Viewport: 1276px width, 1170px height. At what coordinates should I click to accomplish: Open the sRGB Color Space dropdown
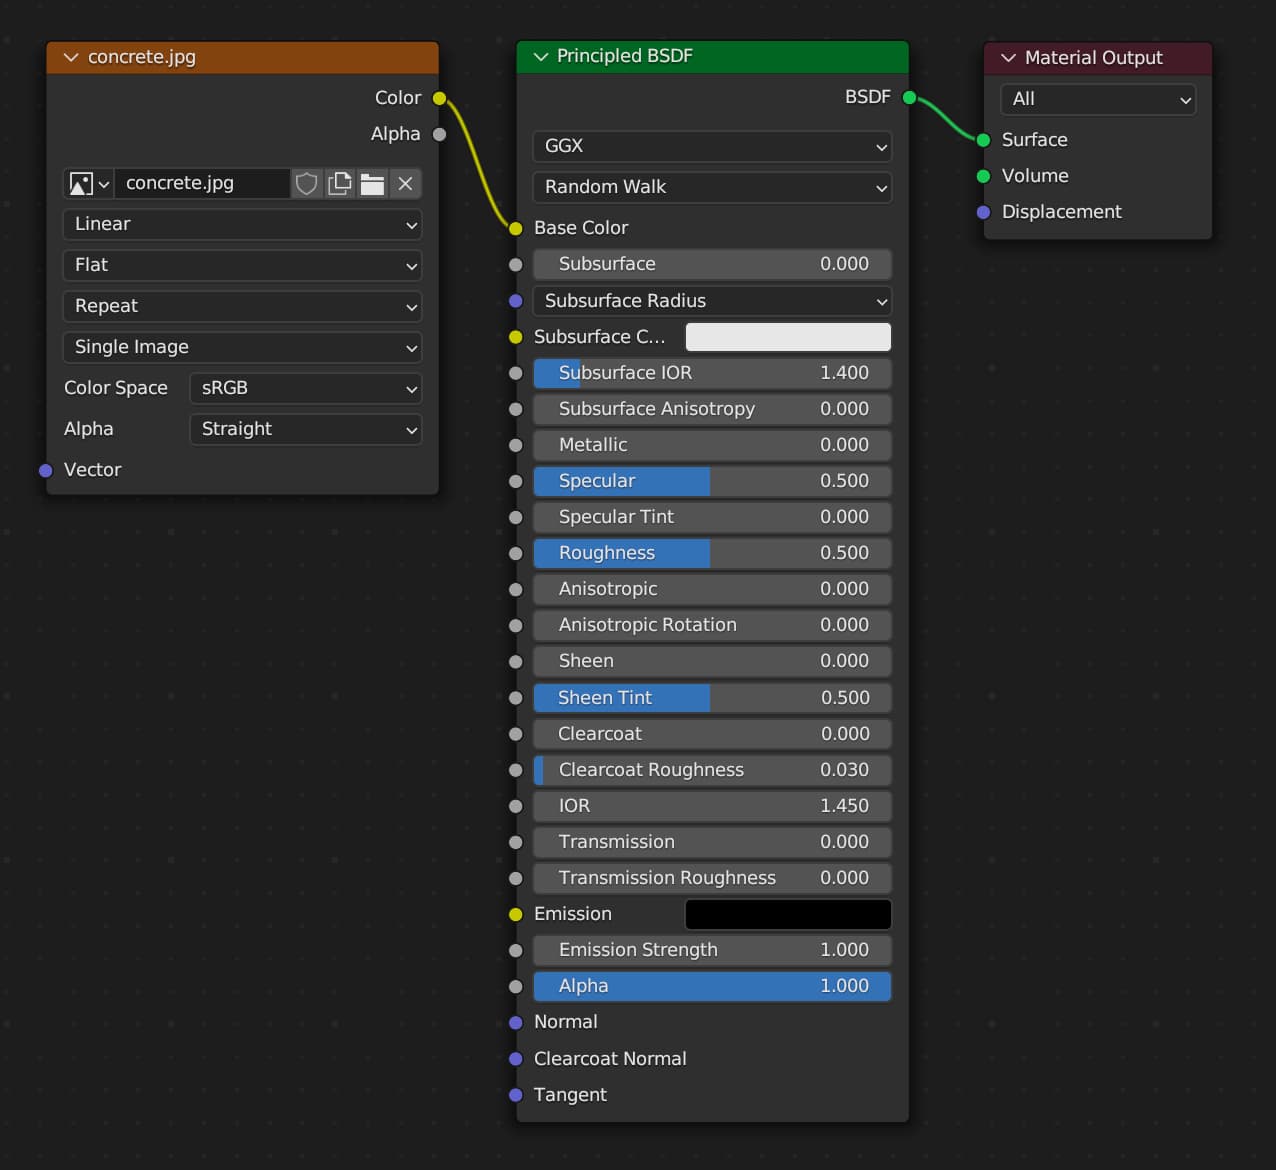coord(305,388)
